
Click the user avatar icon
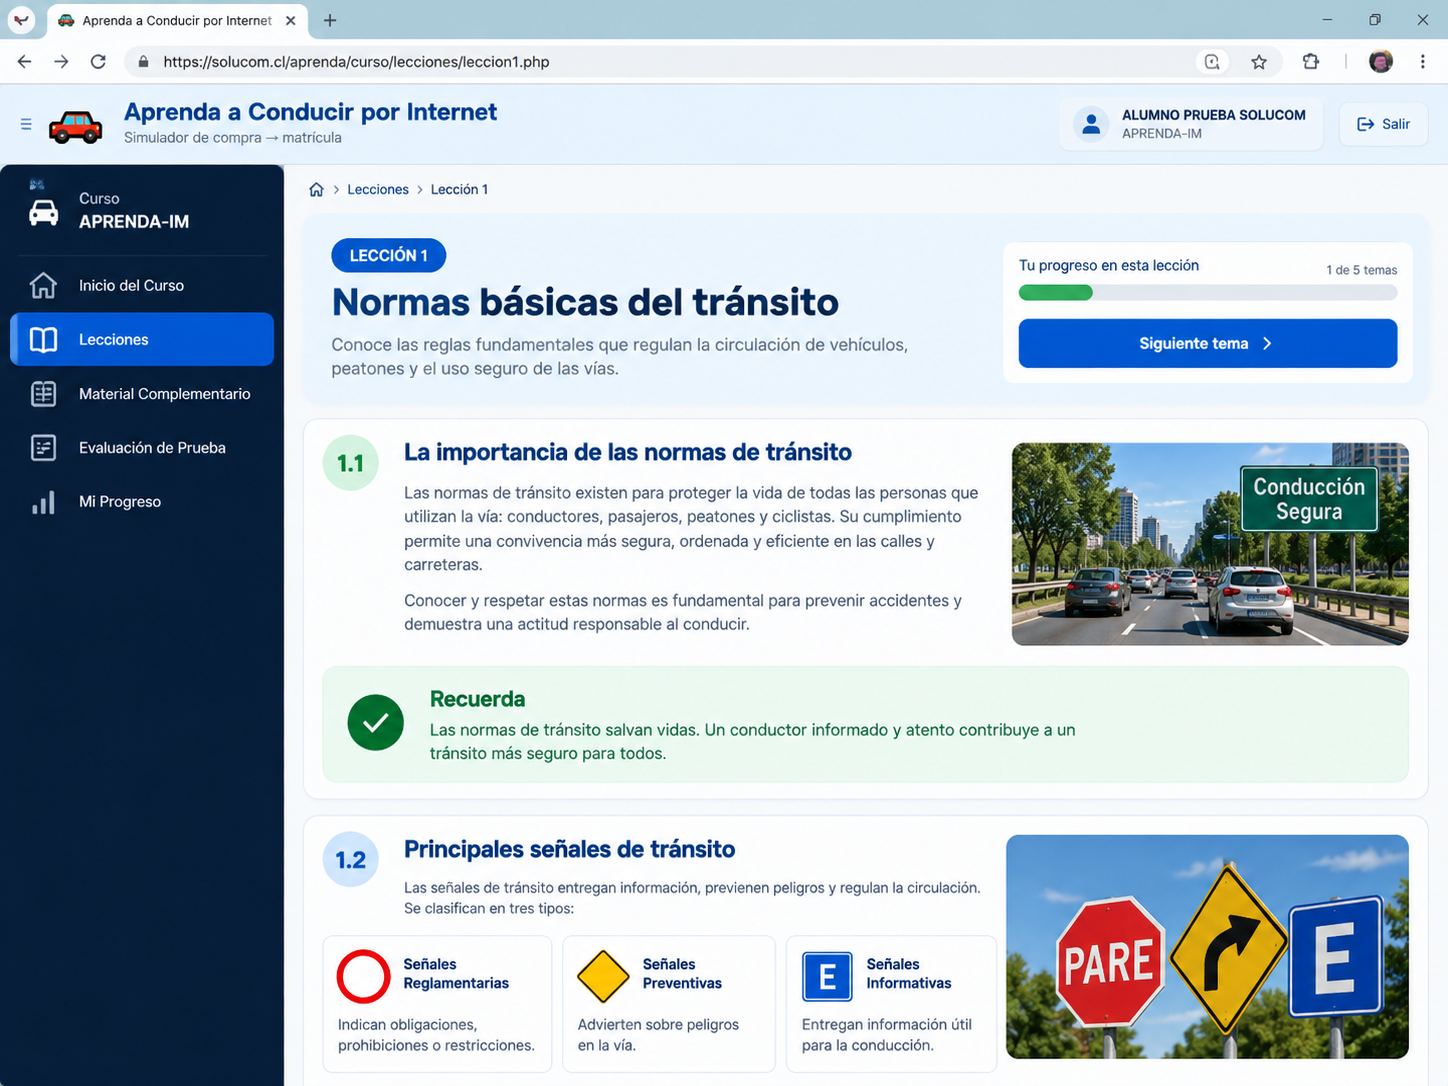click(x=1091, y=124)
